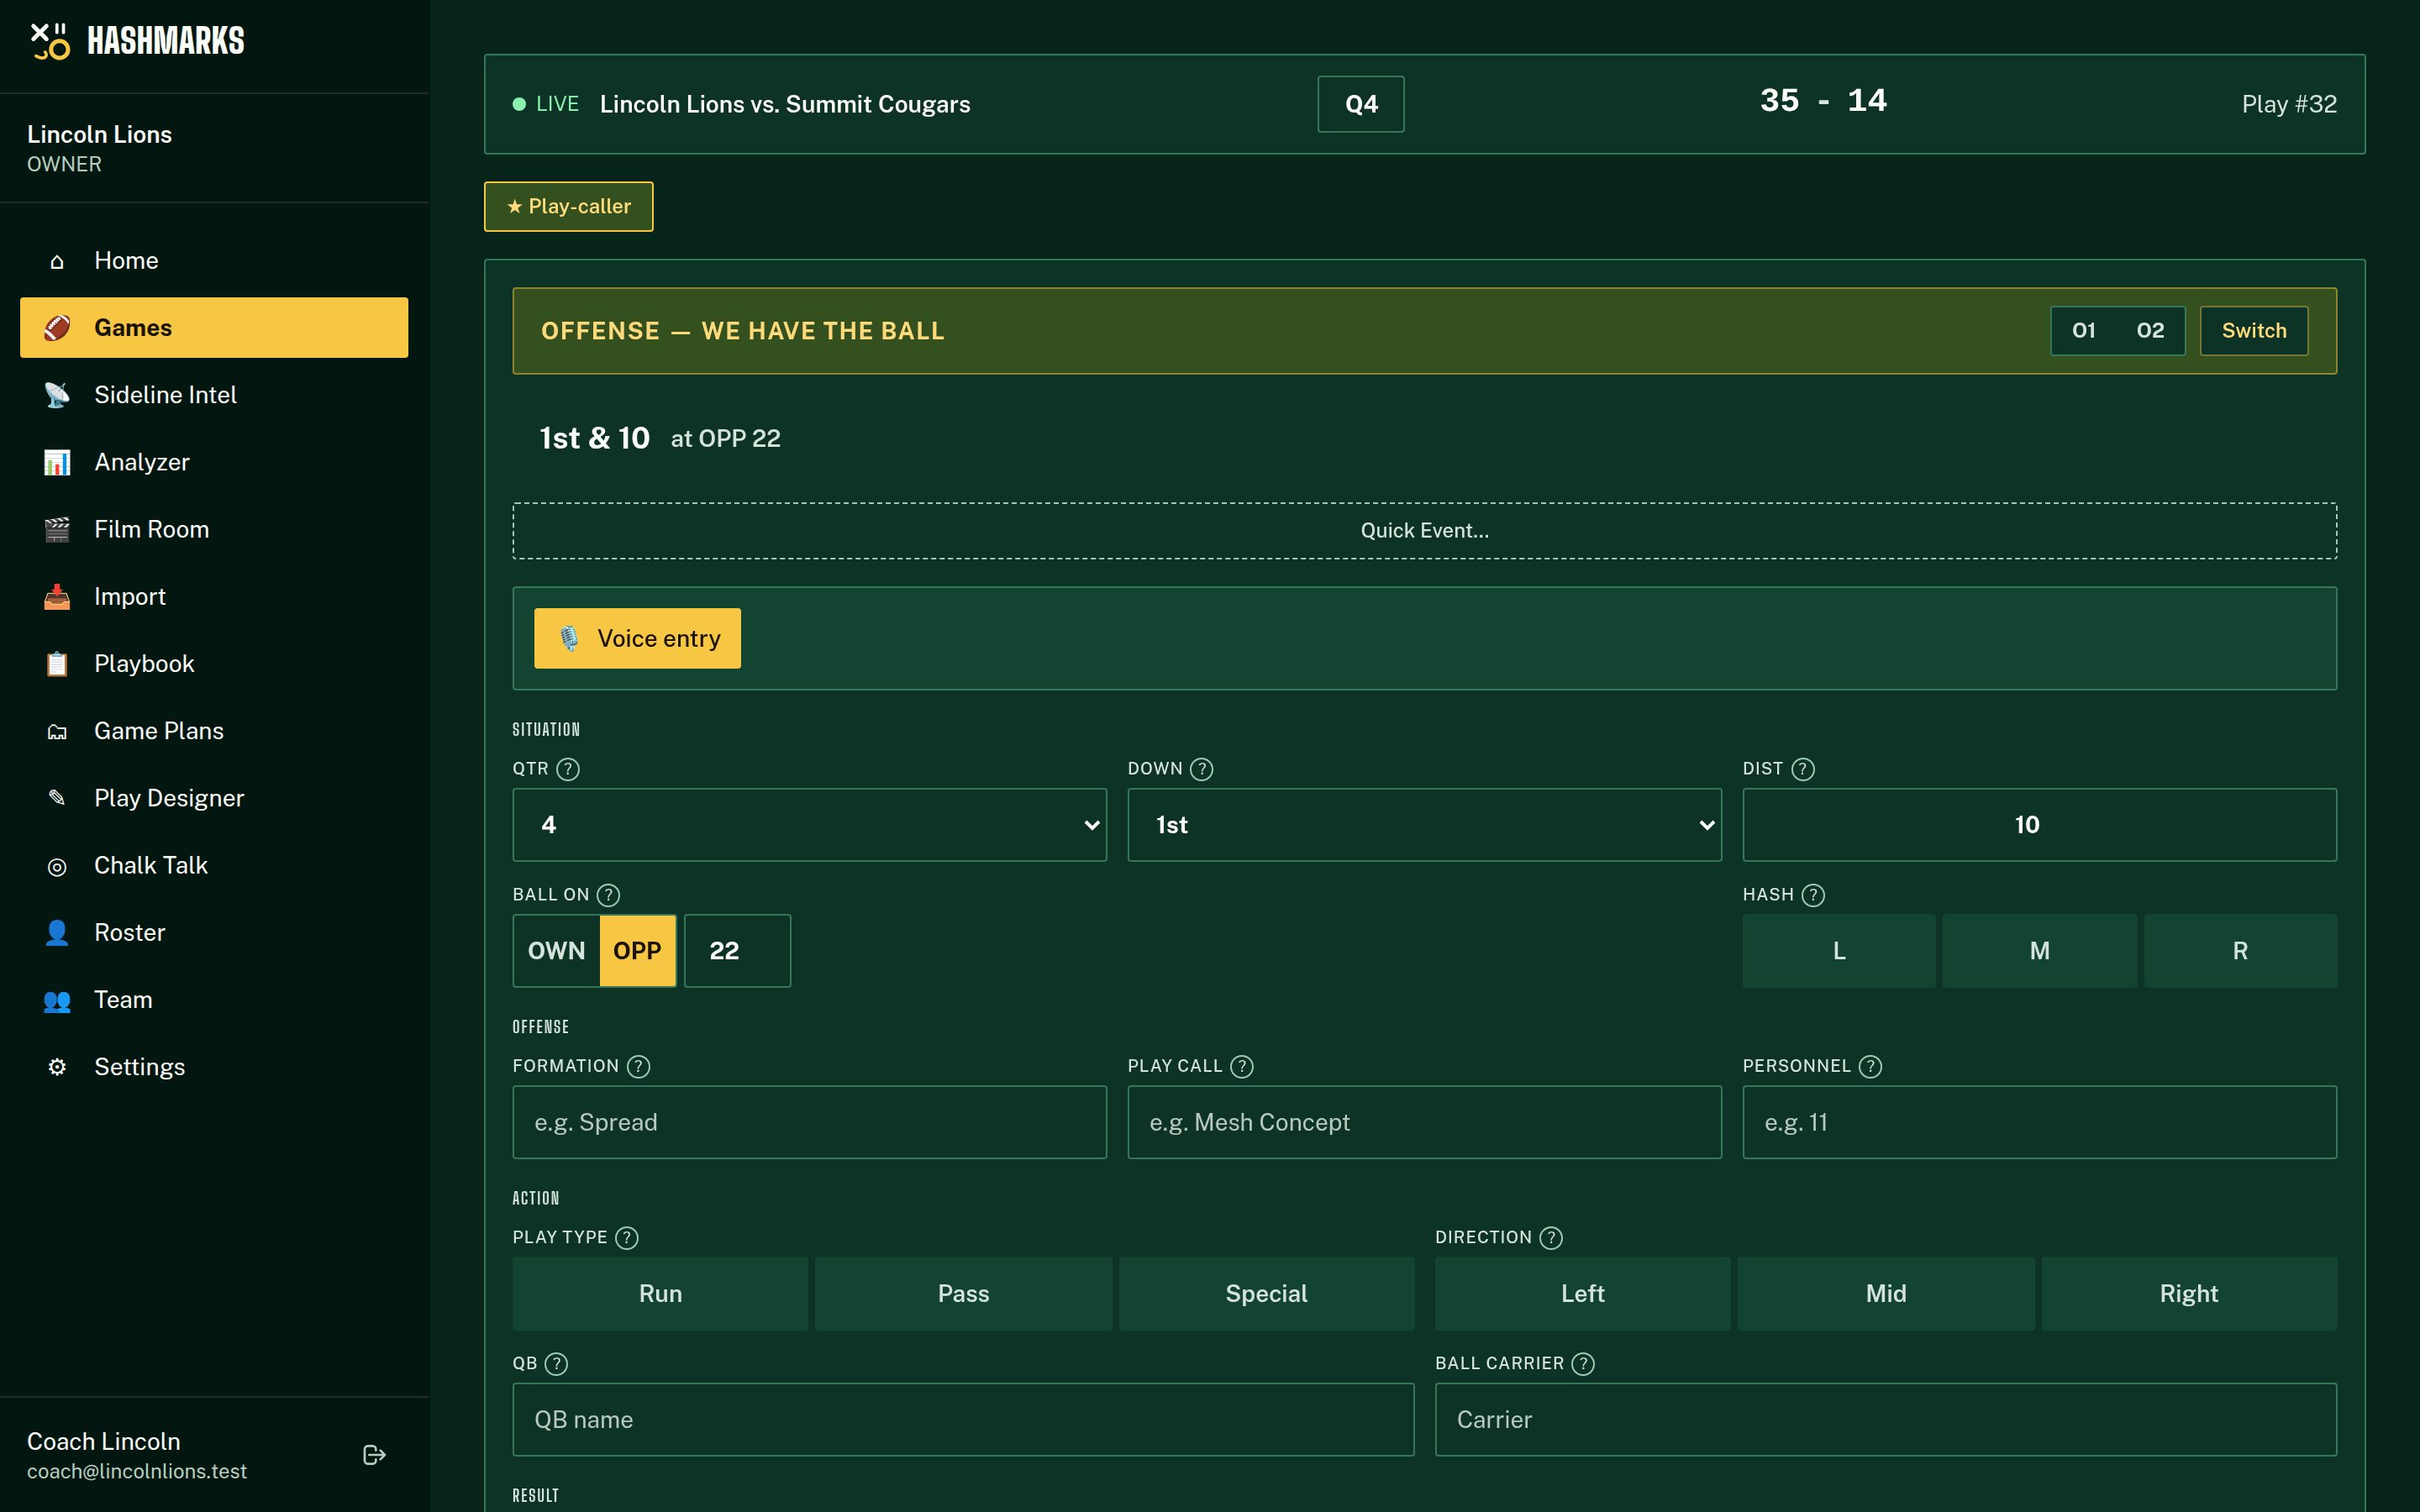This screenshot has width=2420, height=1512.
Task: Choose Special play type
Action: (1266, 1294)
